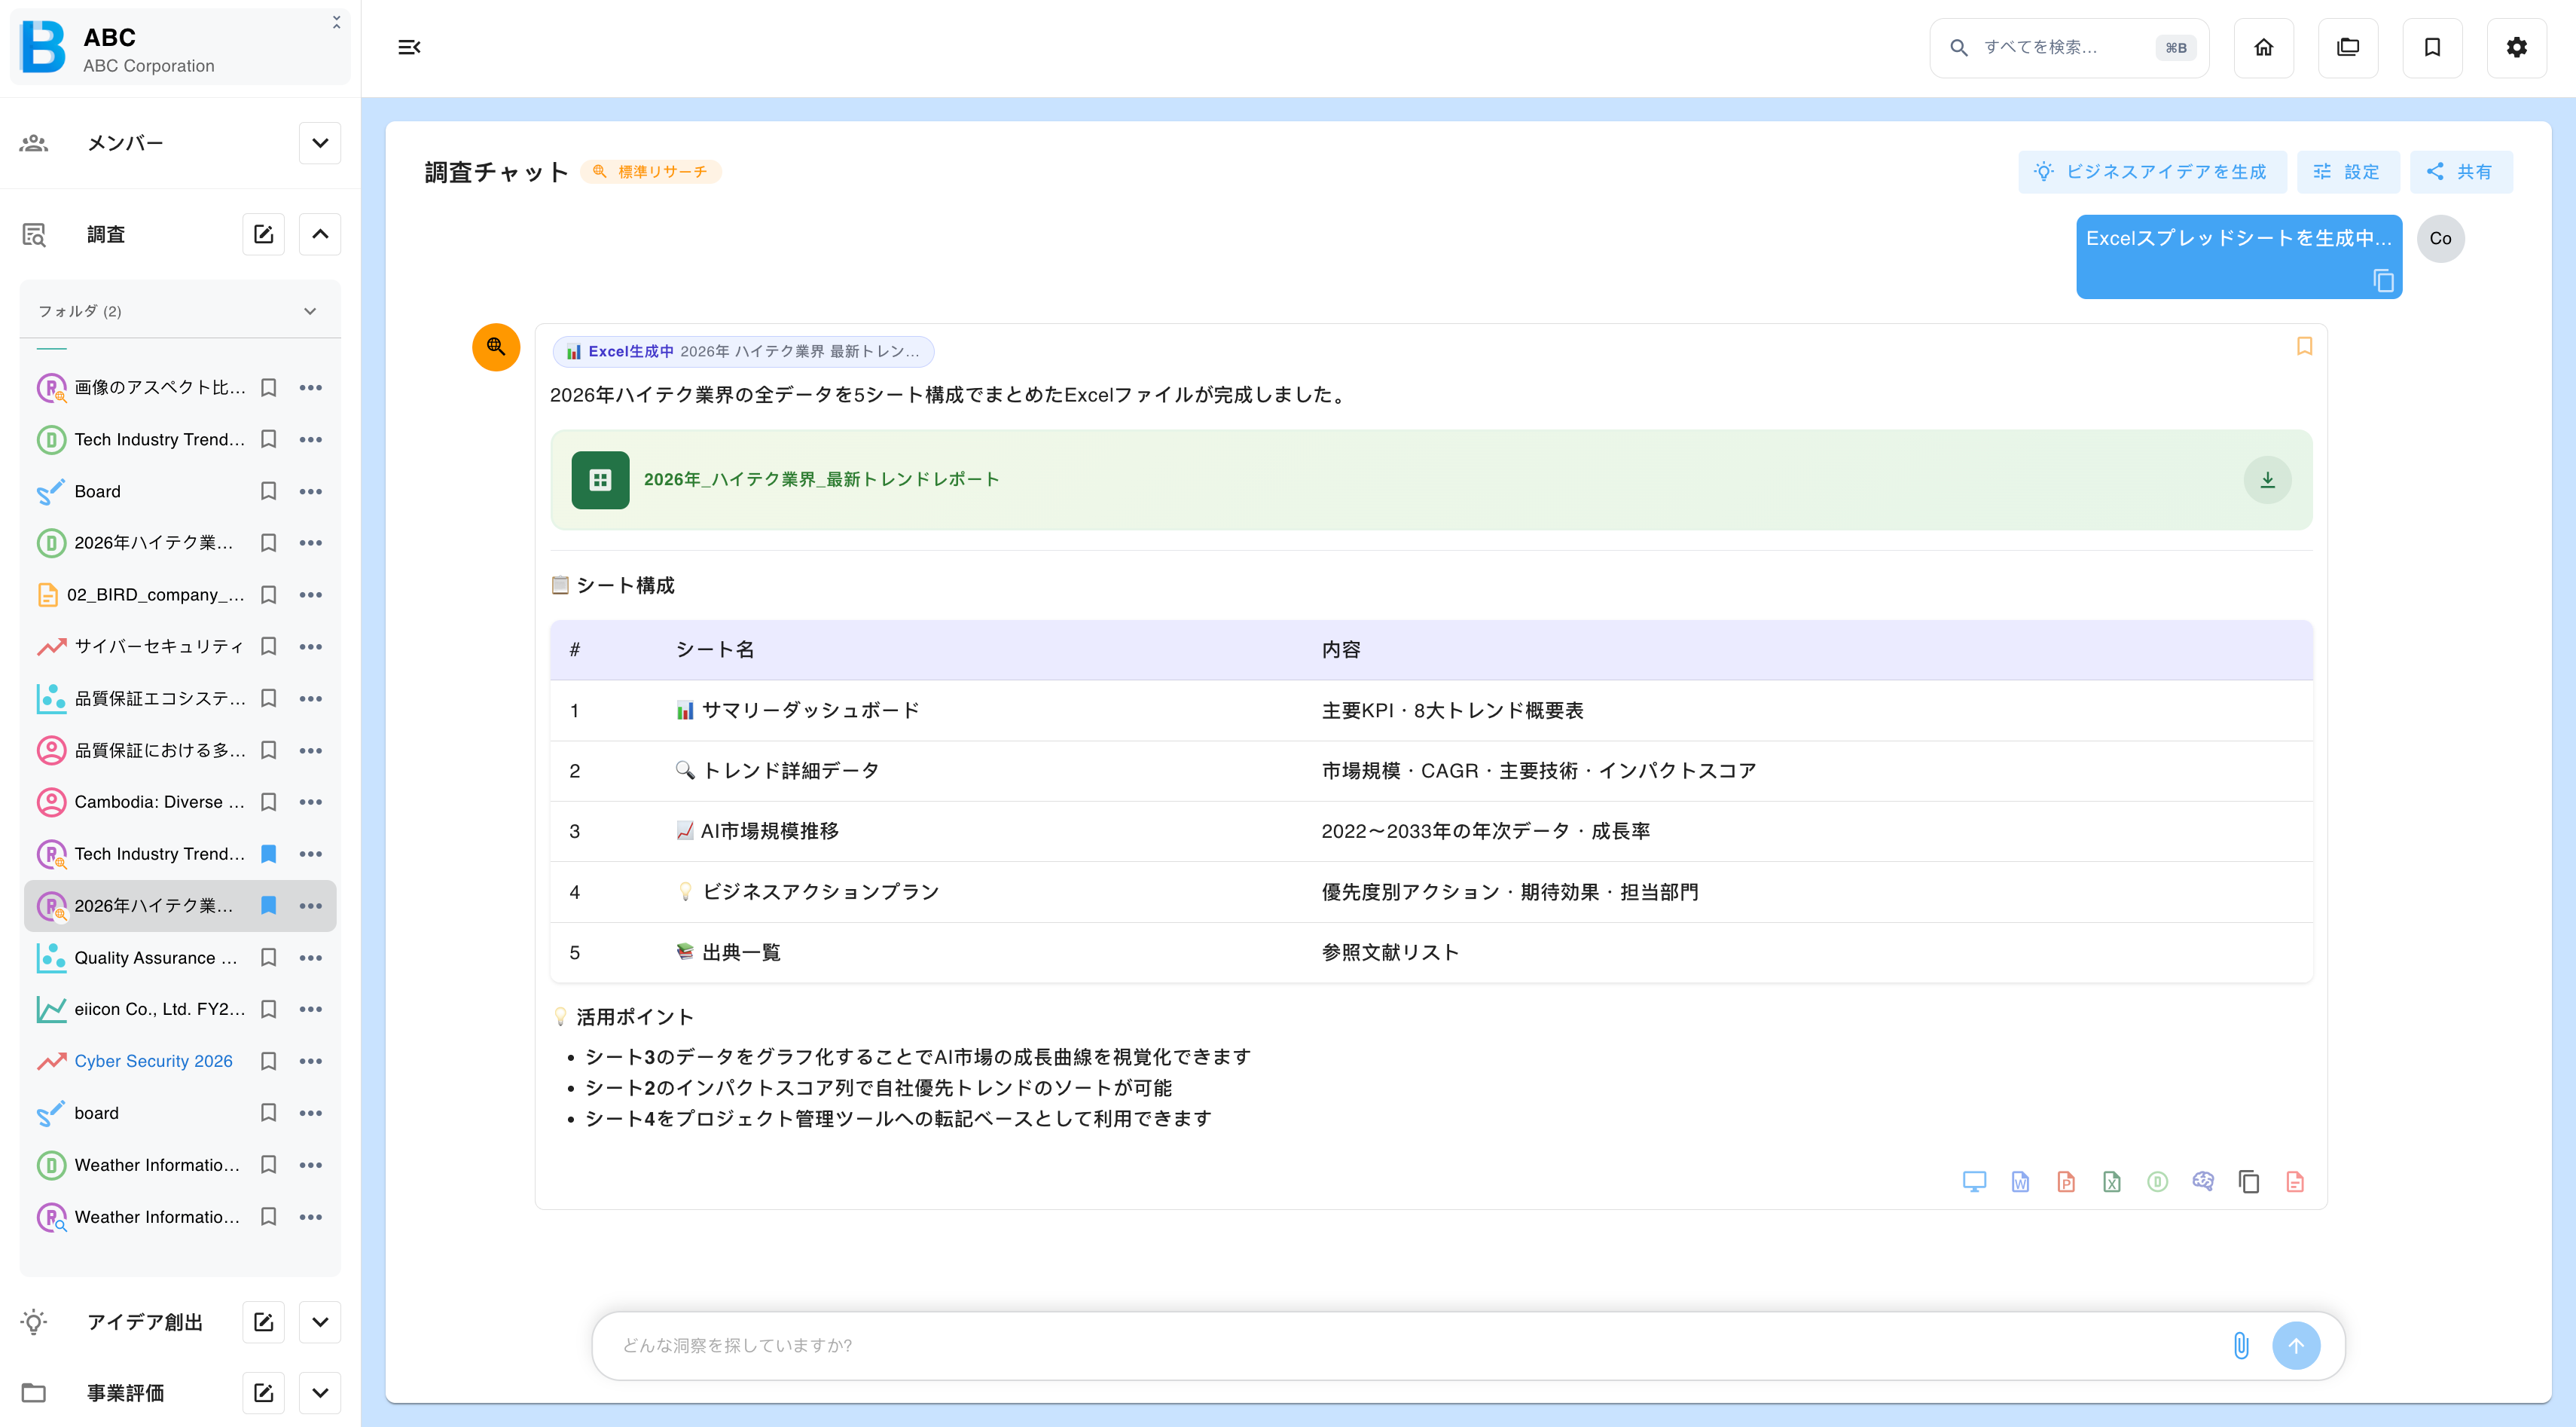Open the eiicon Co., Ltd. FY2 item
Viewport: 2576px width, 1427px height.
coord(159,1009)
